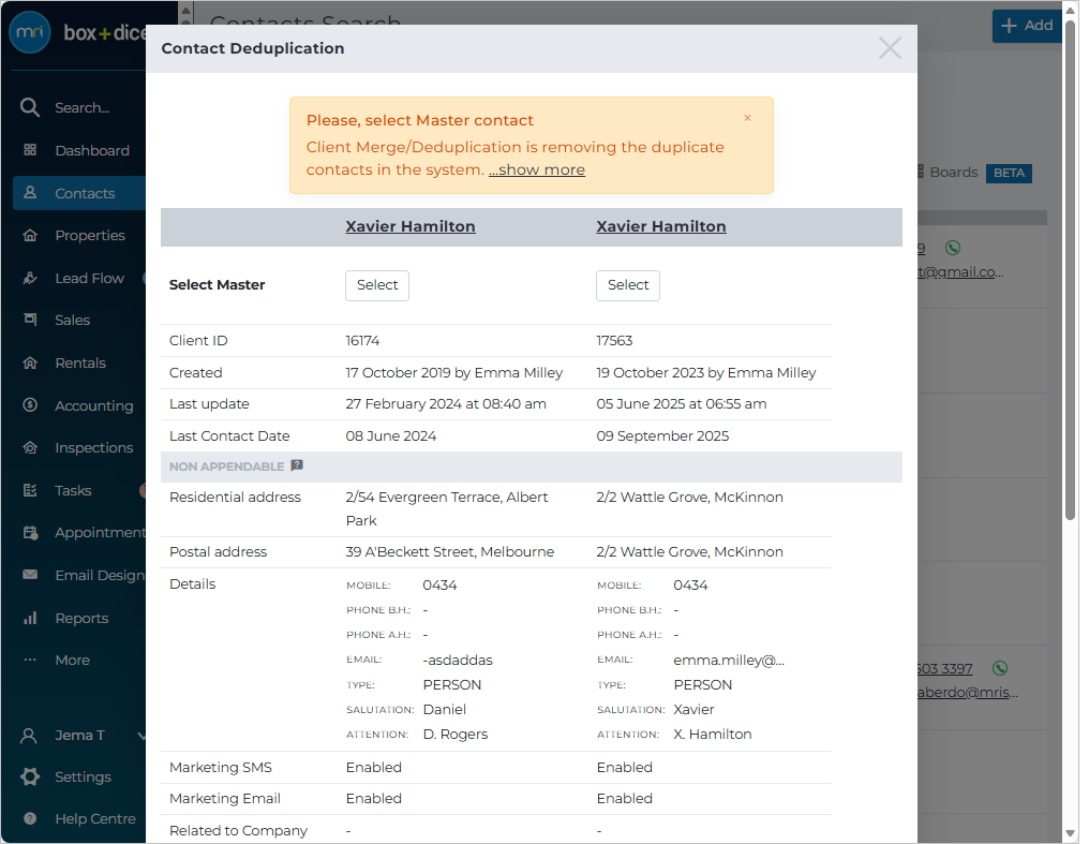Click the 09 September 2025 date

[x=662, y=436]
